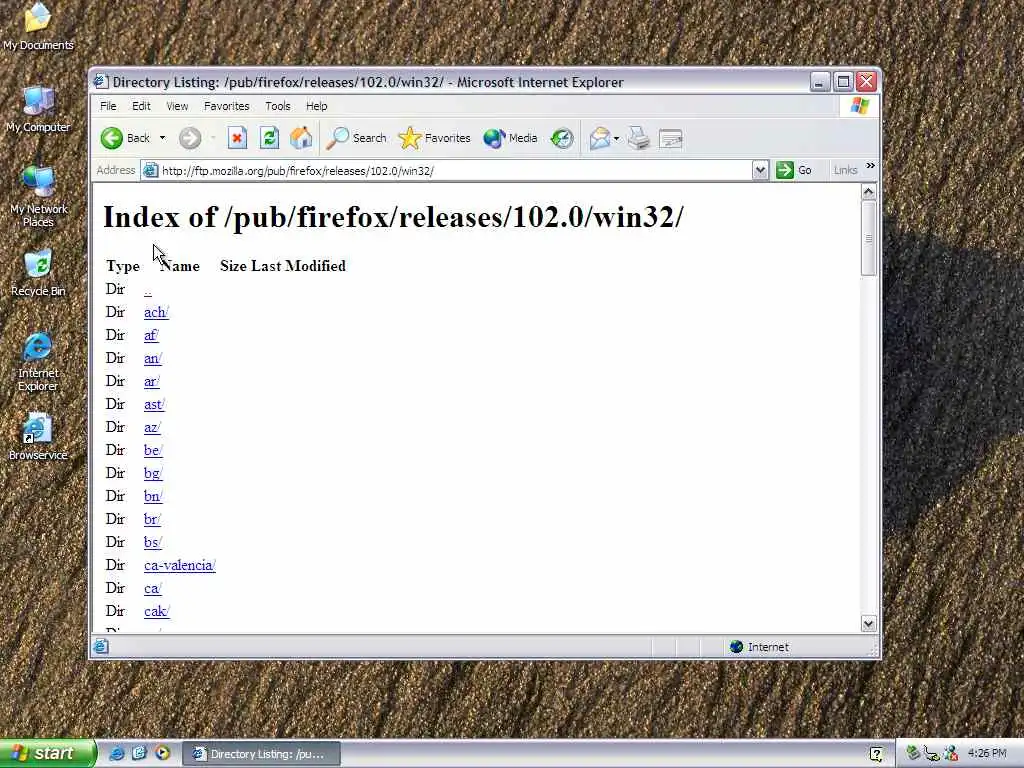Screen dimensions: 1024x768
Task: Open the parent directory '..' link
Action: [x=148, y=289]
